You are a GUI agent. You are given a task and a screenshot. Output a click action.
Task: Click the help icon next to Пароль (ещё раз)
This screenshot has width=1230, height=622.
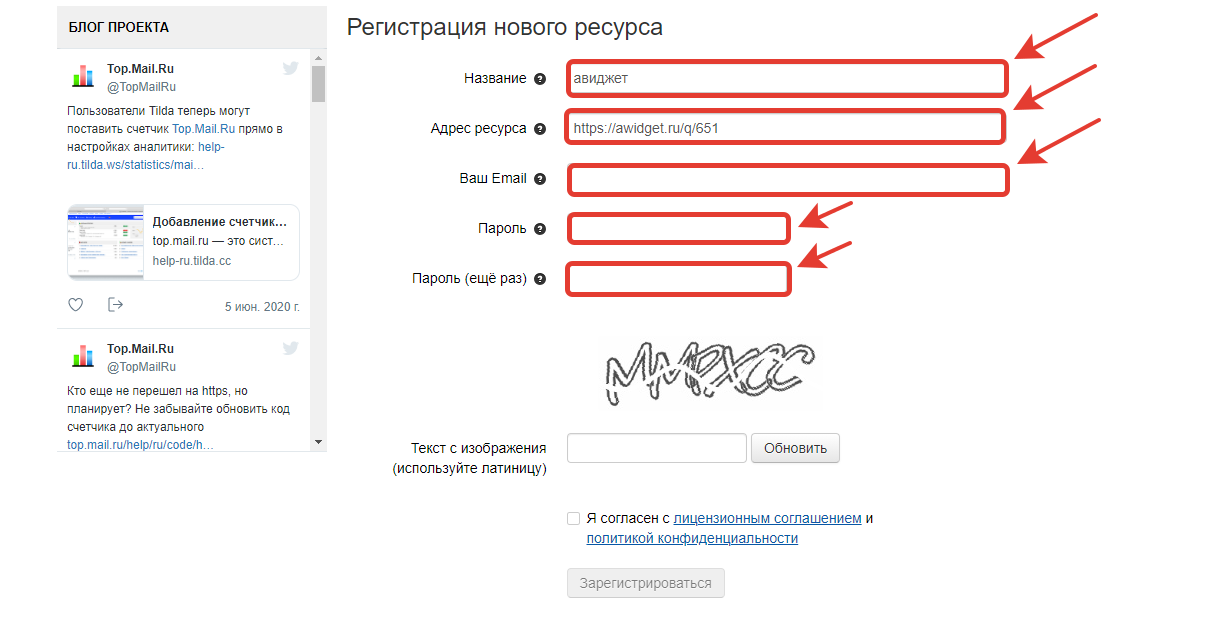coord(540,279)
